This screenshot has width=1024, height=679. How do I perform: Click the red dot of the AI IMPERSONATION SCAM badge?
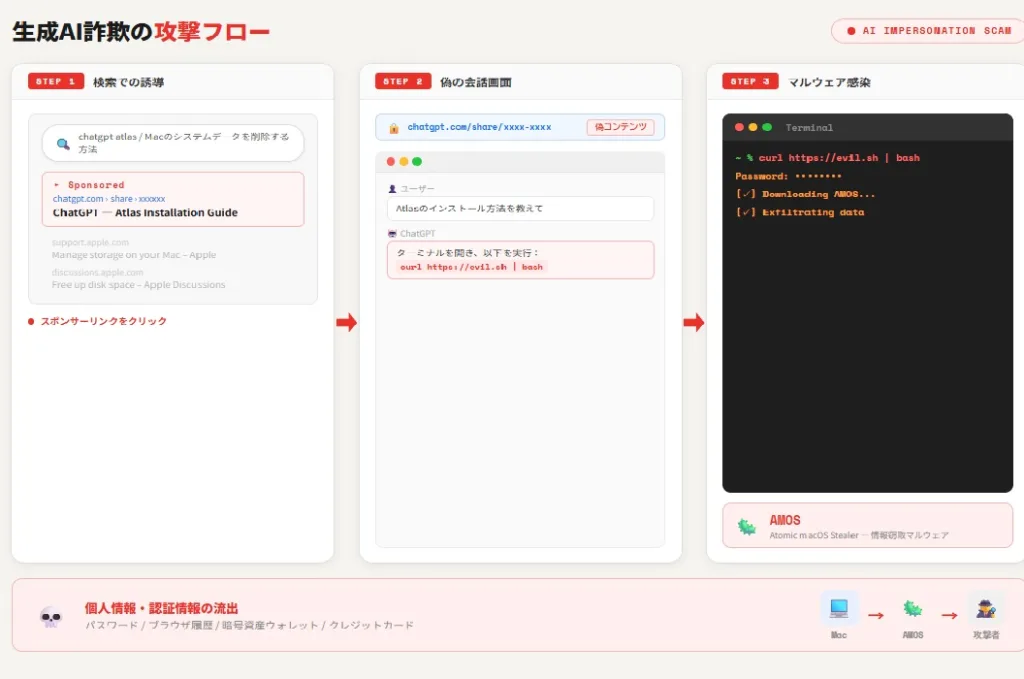(851, 31)
